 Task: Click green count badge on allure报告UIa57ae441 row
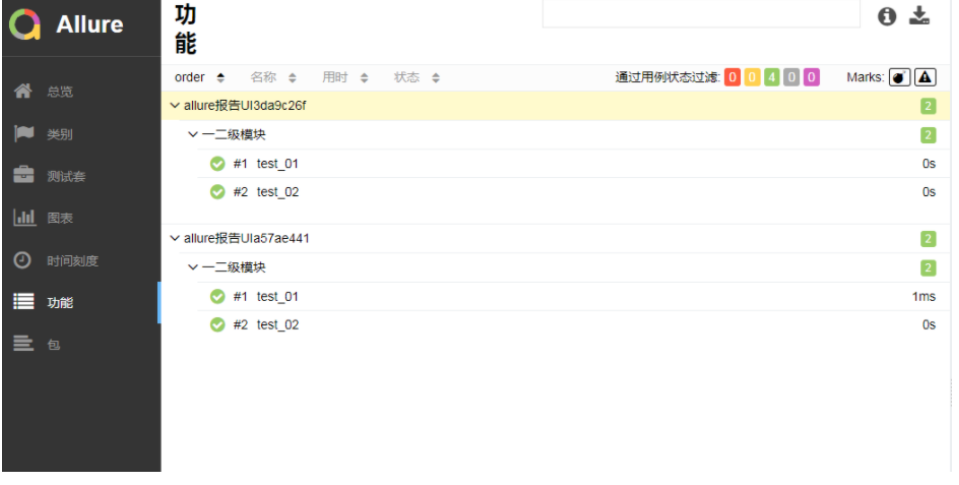click(x=928, y=239)
